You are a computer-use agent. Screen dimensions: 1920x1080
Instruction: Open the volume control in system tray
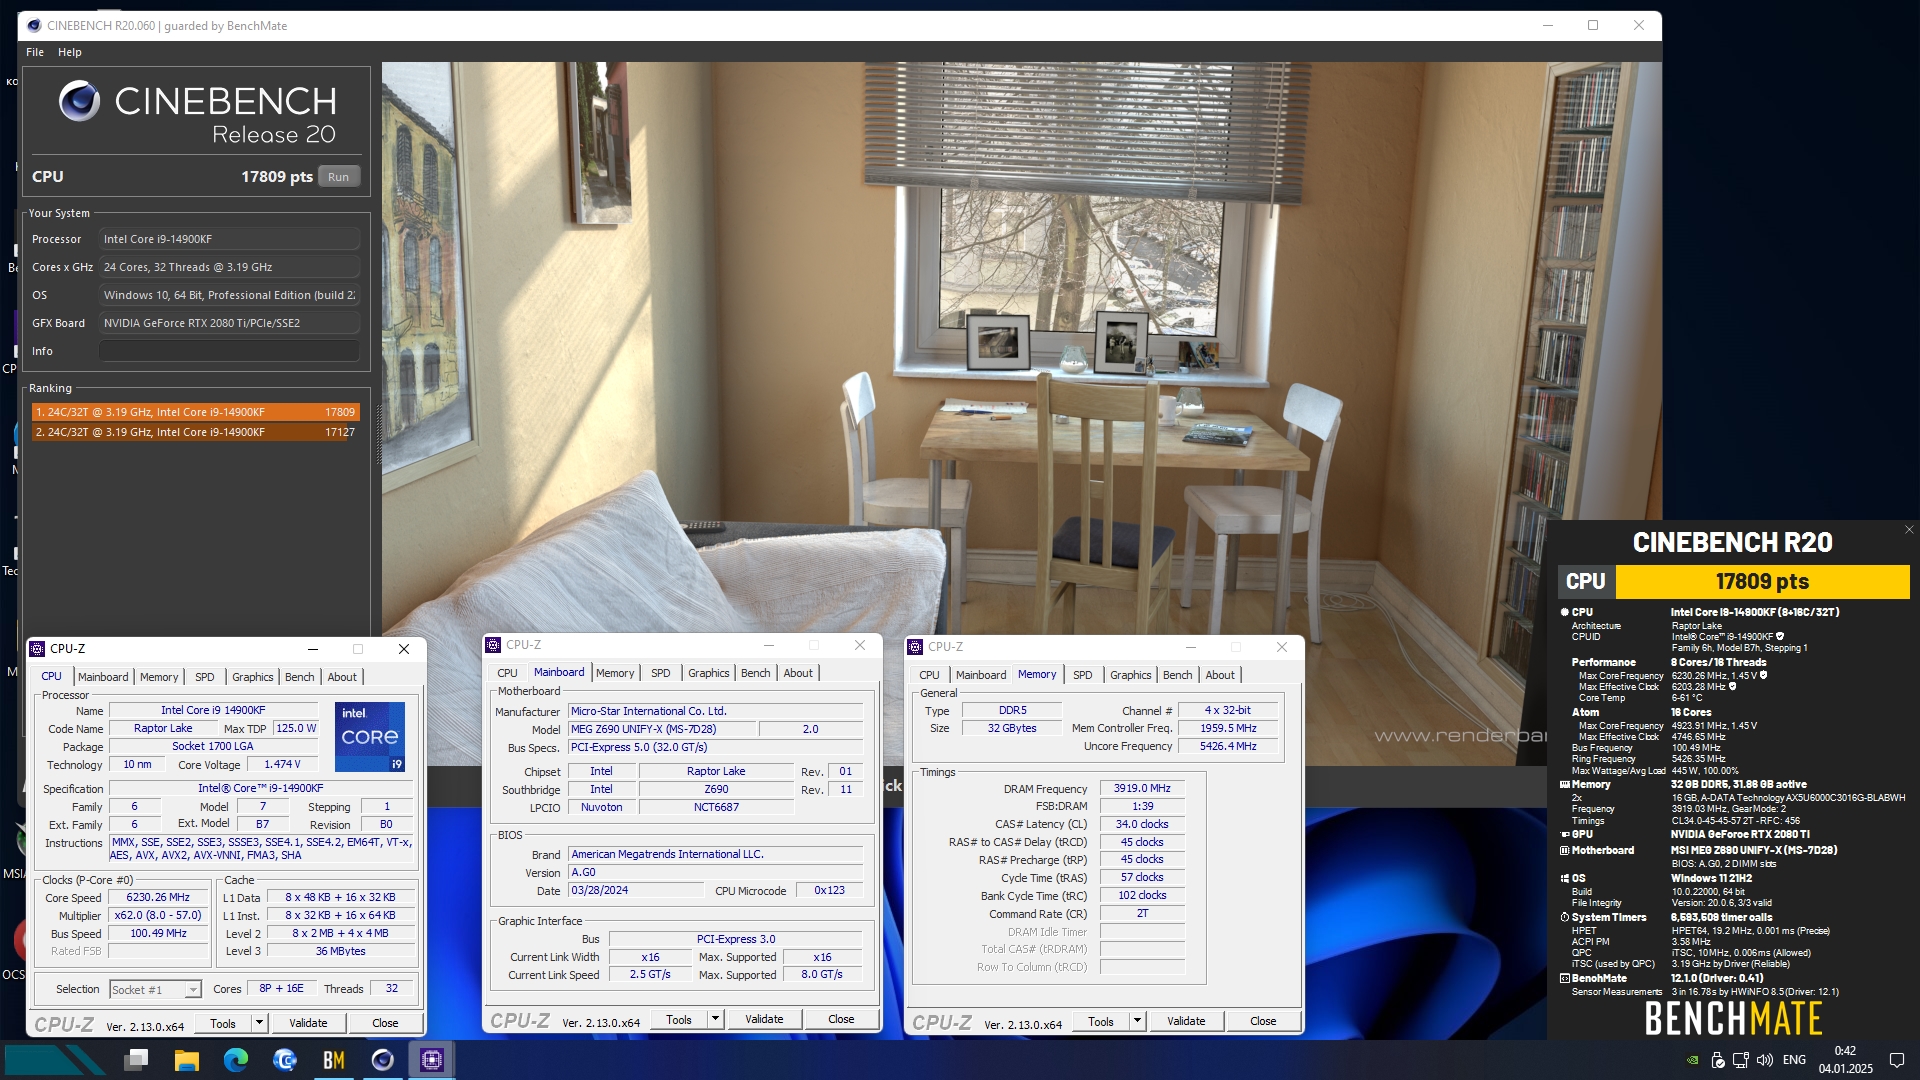click(1765, 1060)
